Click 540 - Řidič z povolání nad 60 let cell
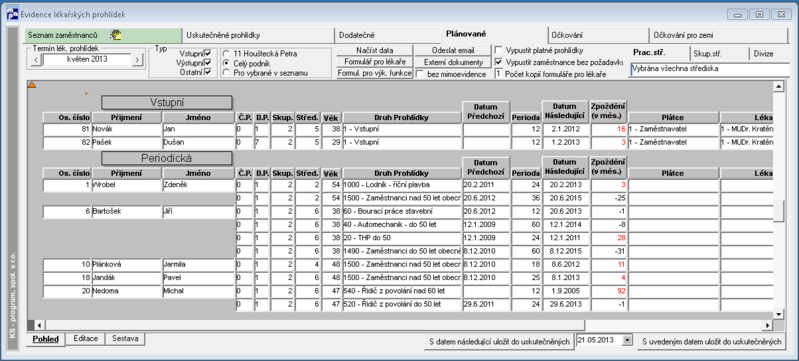The image size is (799, 361). pos(402,291)
